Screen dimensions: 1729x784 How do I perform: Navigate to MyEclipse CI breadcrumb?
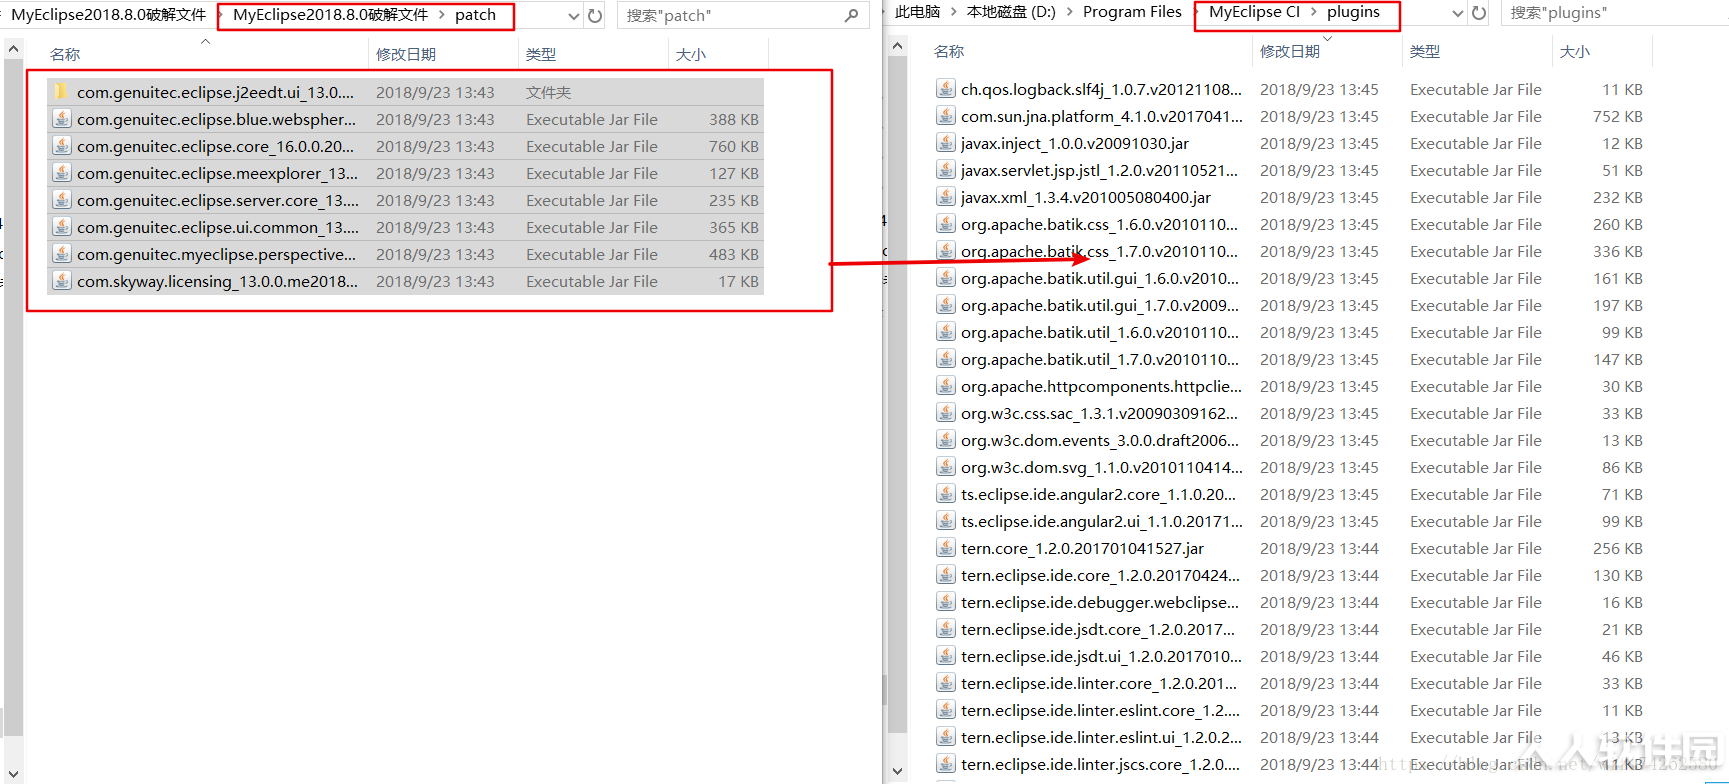pos(1254,12)
